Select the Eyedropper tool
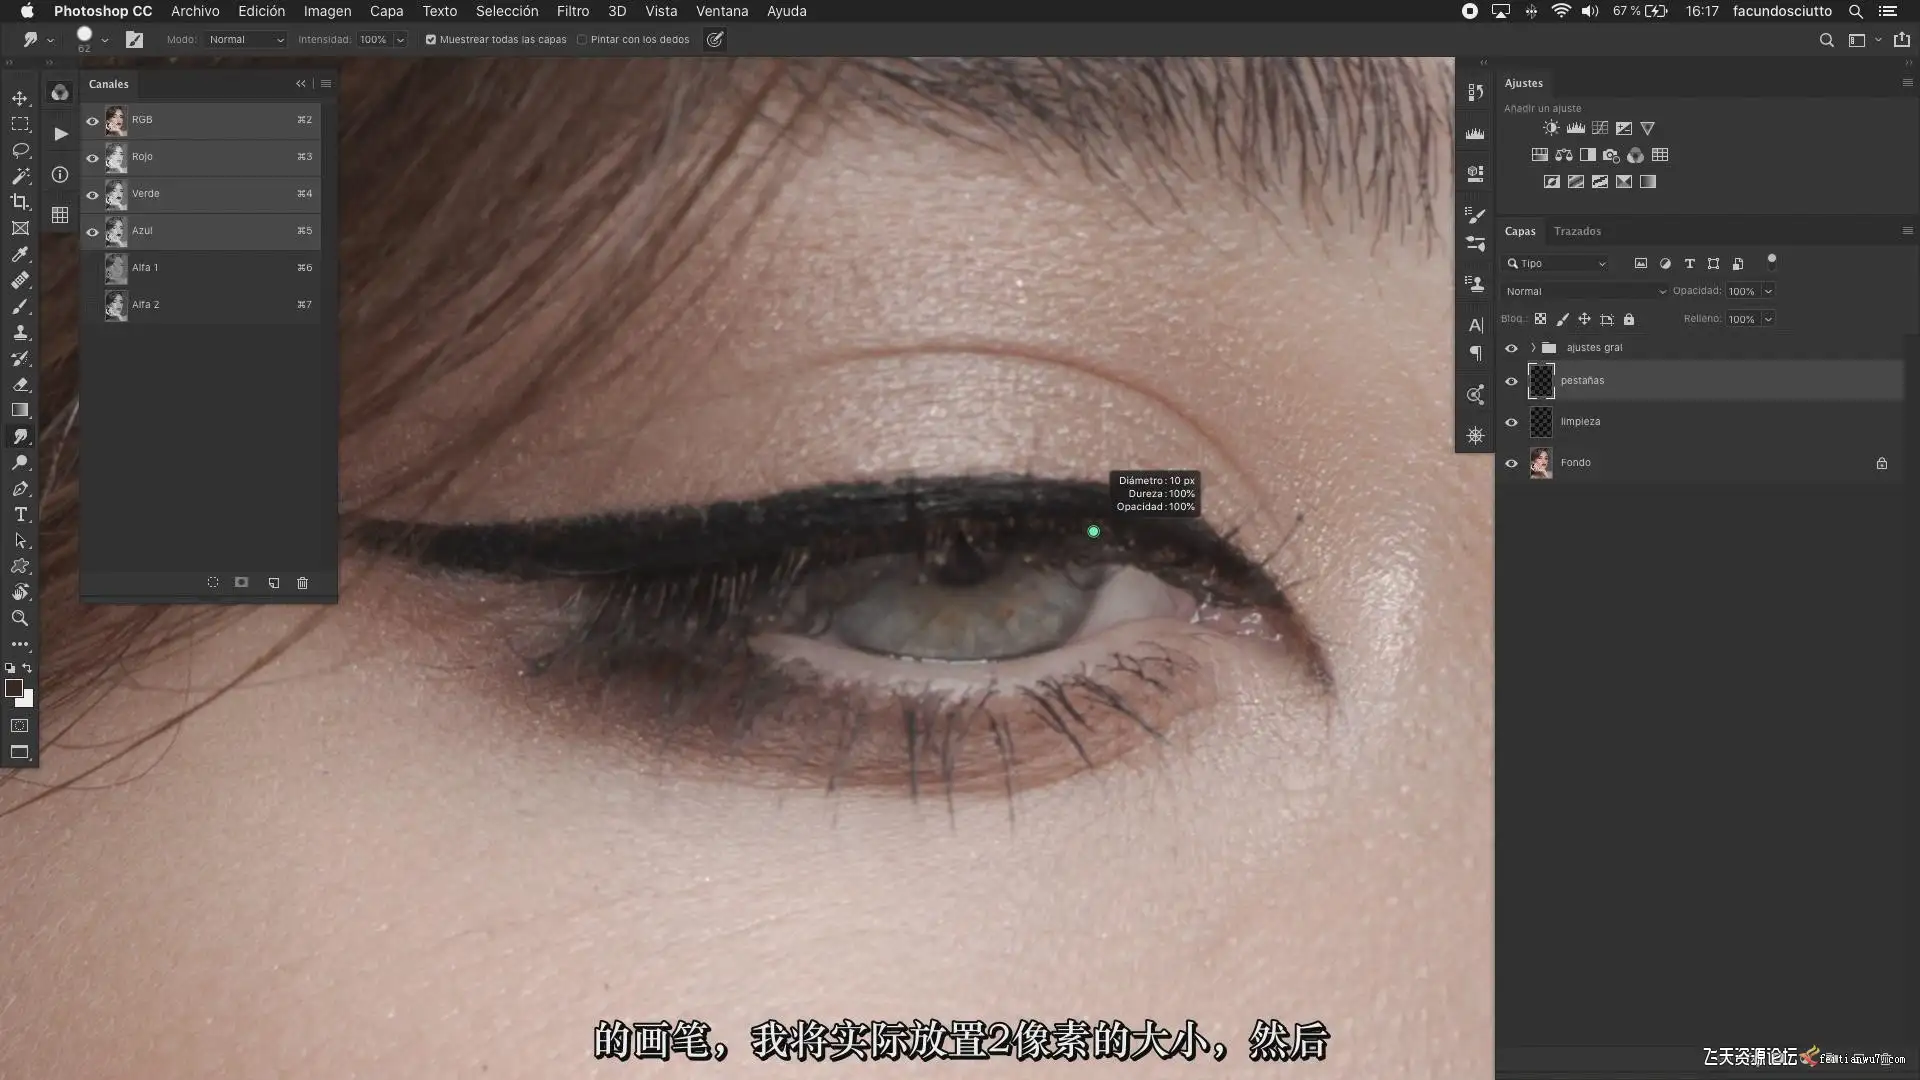The height and width of the screenshot is (1080, 1920). click(x=20, y=254)
